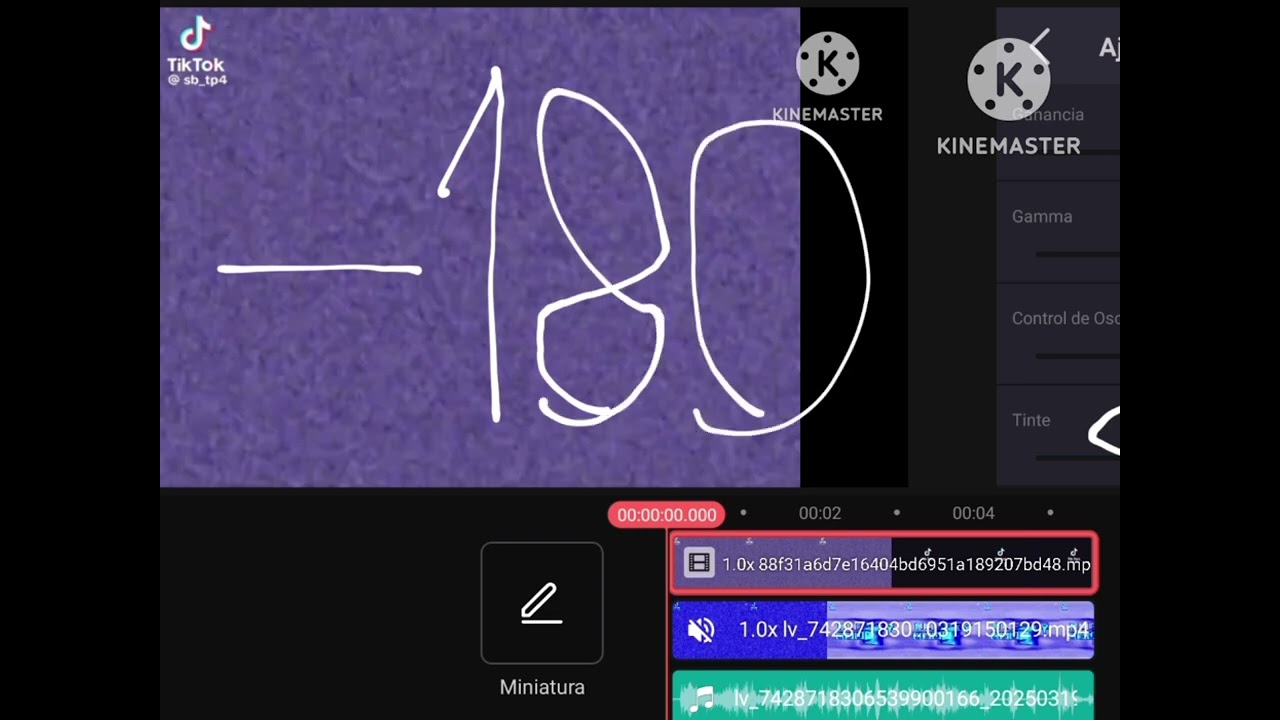
Task: Select the green audio track lv_7428718306539900166
Action: click(883, 696)
